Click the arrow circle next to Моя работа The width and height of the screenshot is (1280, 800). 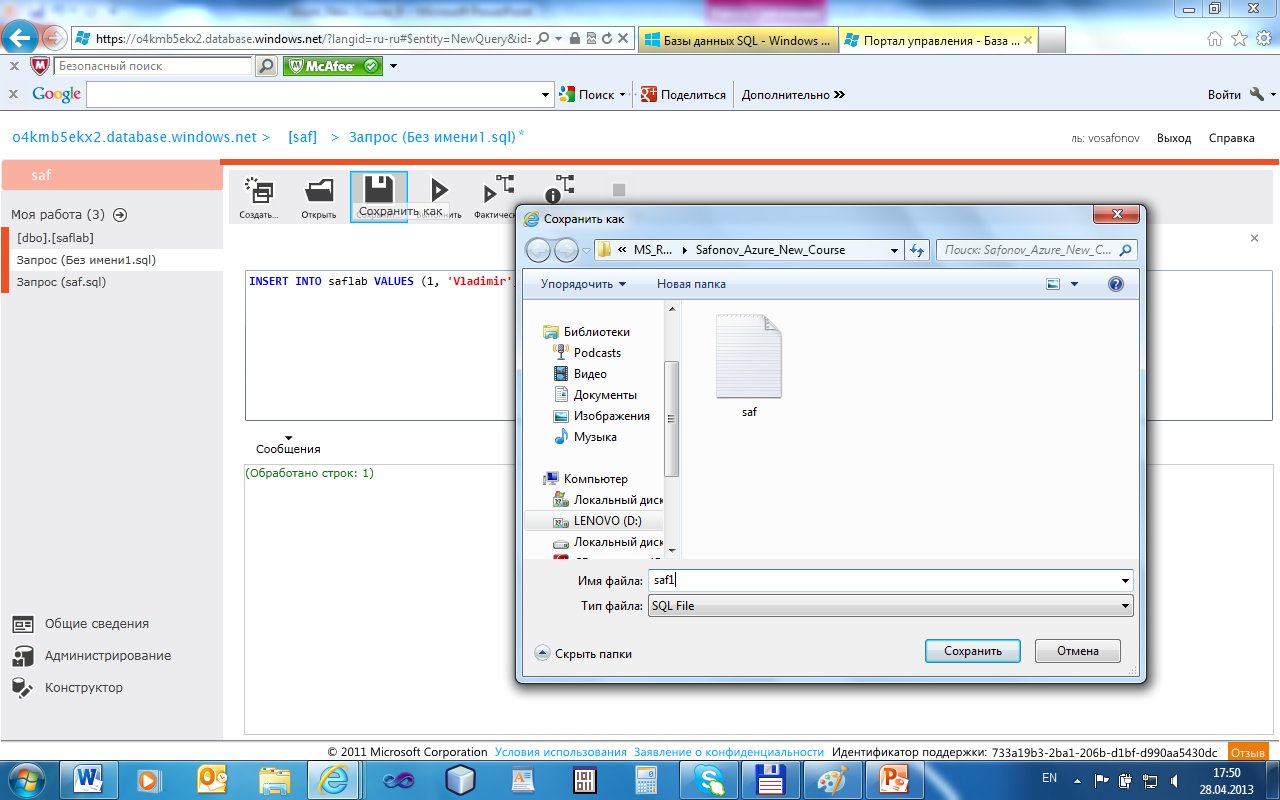[x=120, y=214]
